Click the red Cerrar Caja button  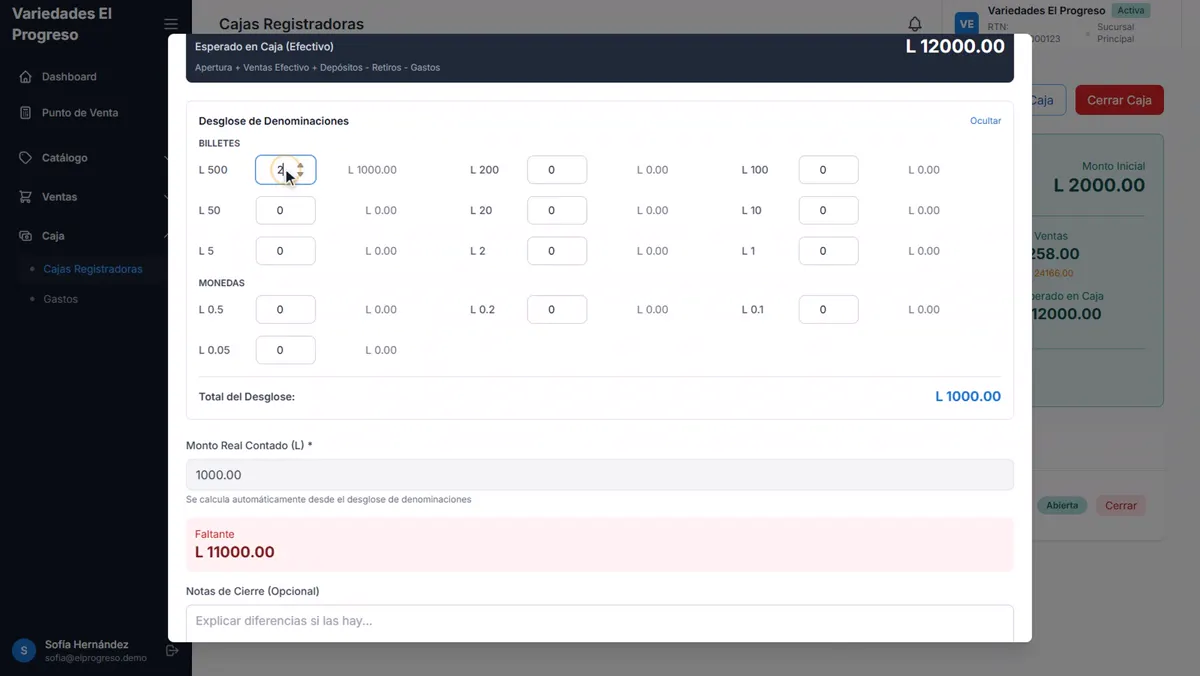1119,100
